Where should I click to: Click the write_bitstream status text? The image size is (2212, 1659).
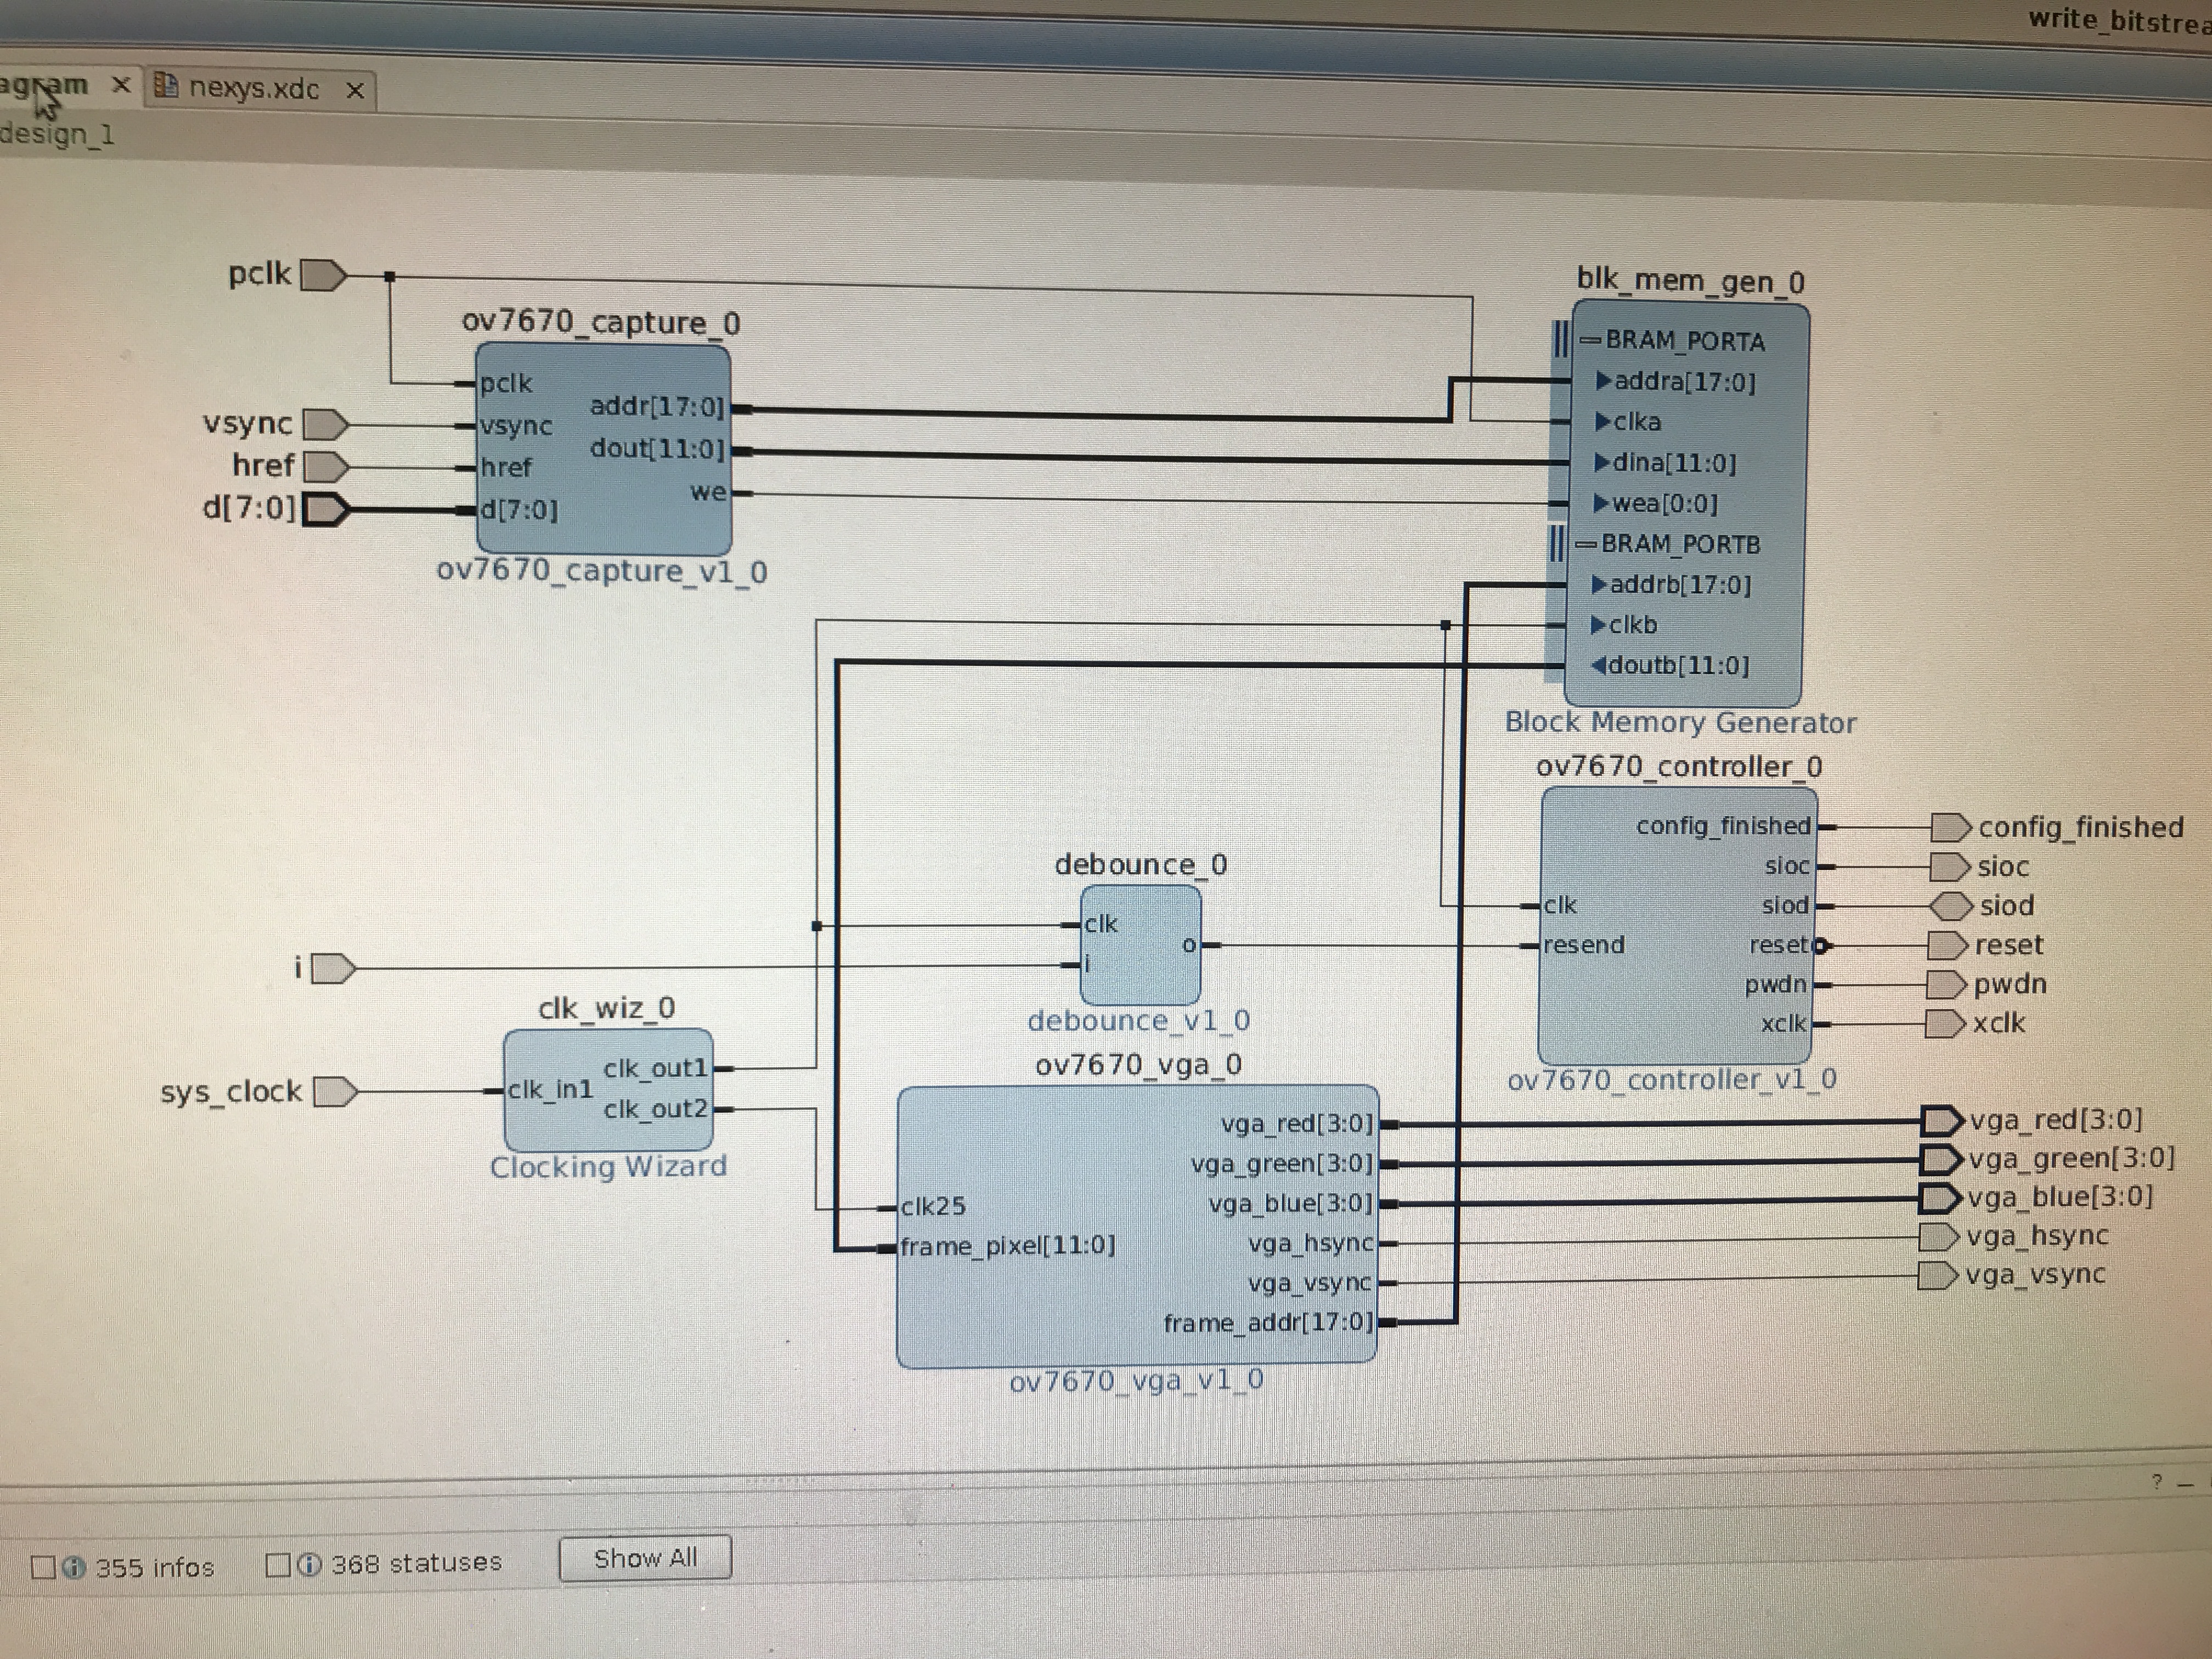coord(2120,20)
